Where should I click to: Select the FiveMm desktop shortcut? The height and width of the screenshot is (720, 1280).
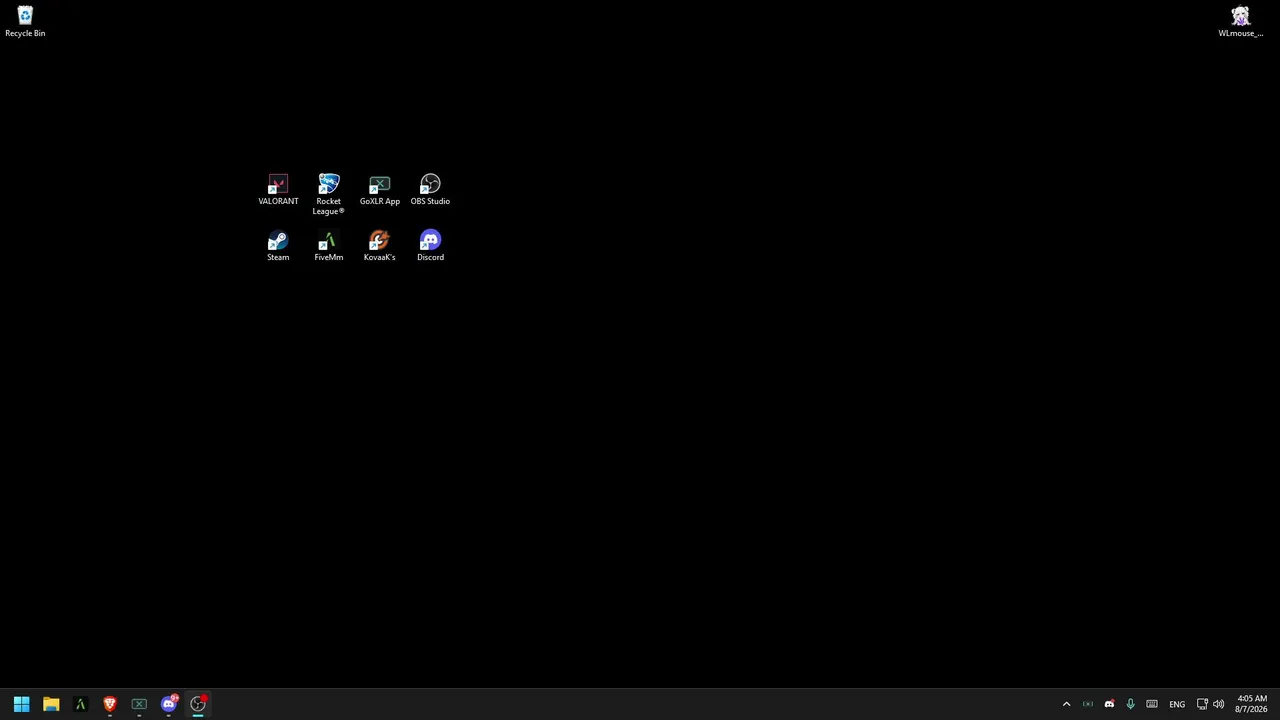[x=328, y=246]
